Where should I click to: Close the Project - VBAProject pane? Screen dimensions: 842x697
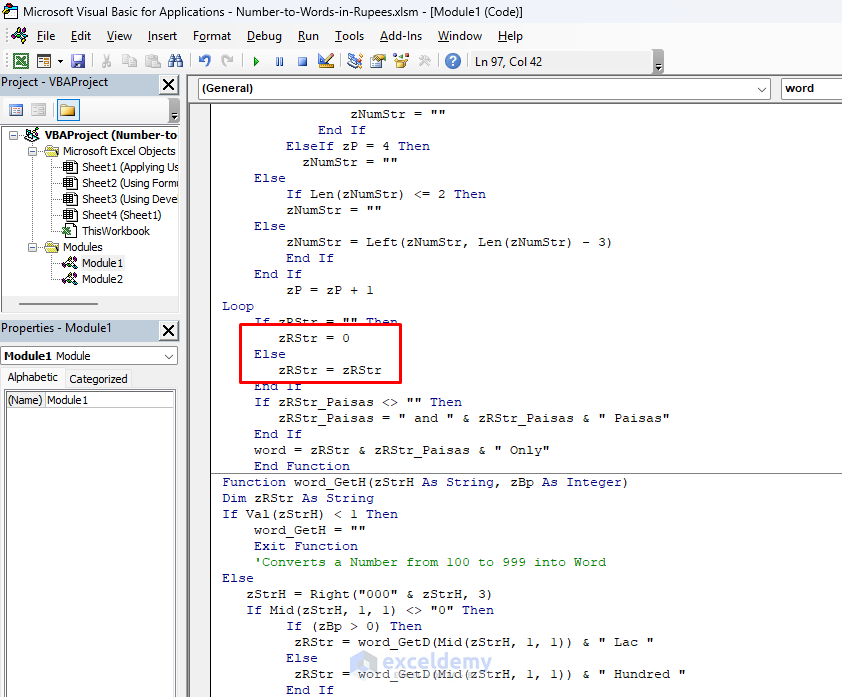(x=168, y=84)
